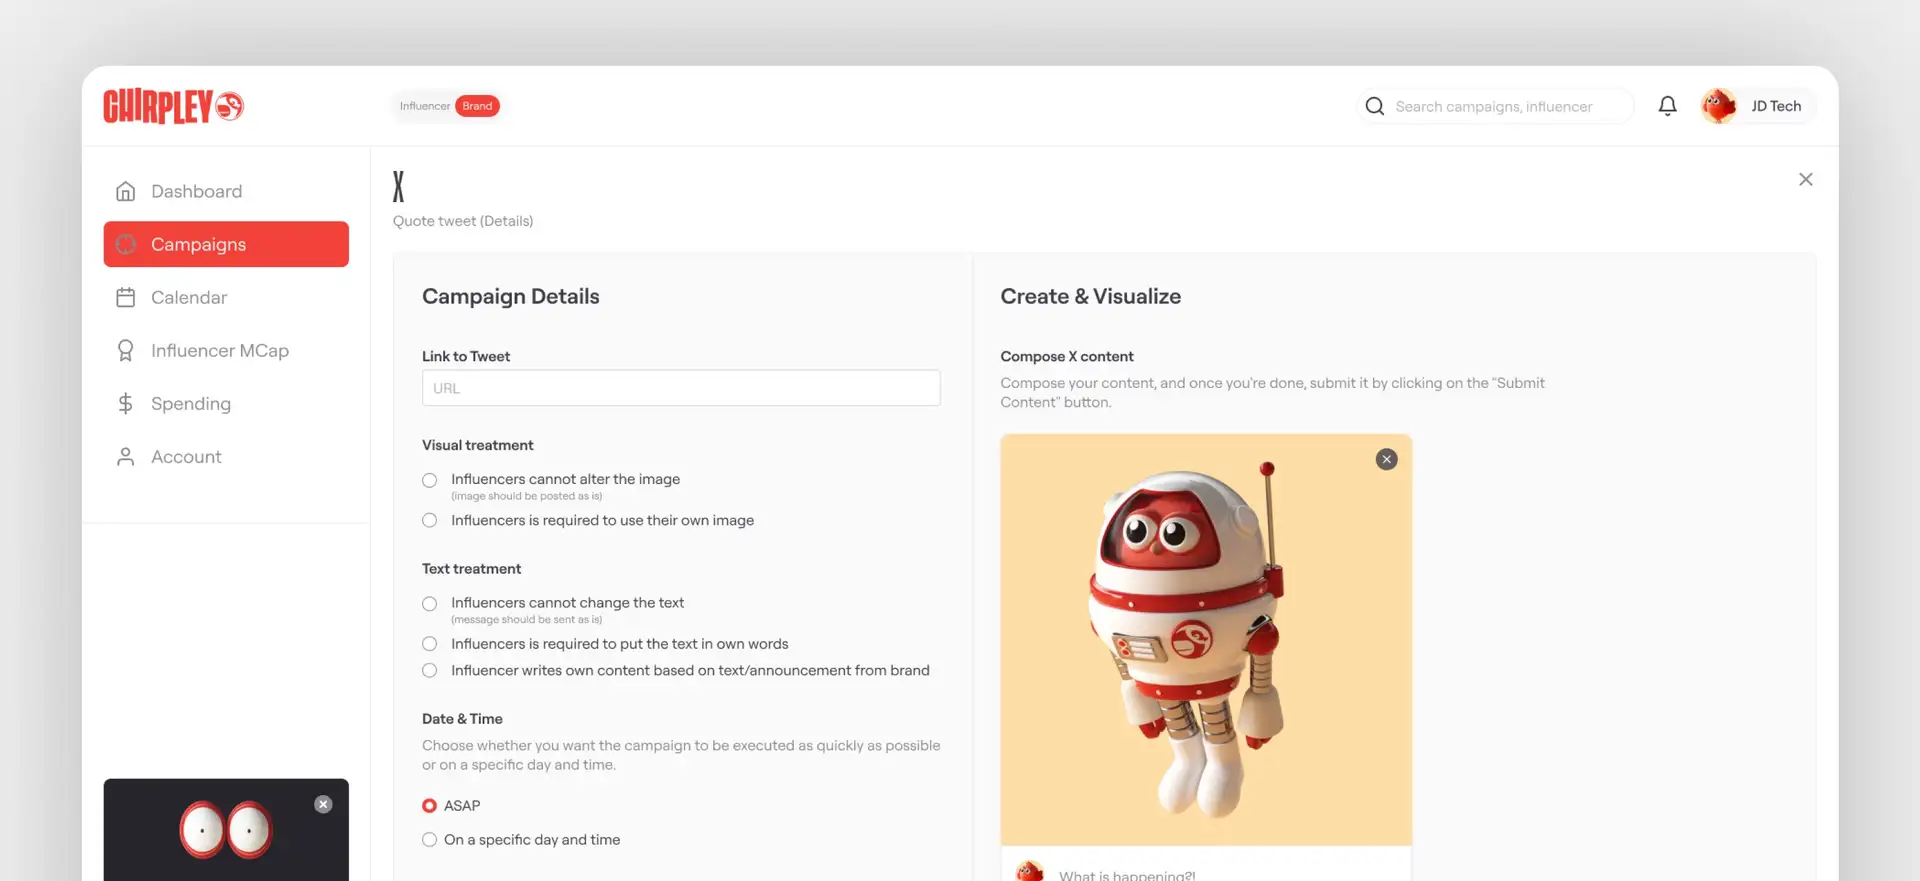Click the X platform logo icon
Image resolution: width=1920 pixels, height=881 pixels.
click(x=399, y=187)
